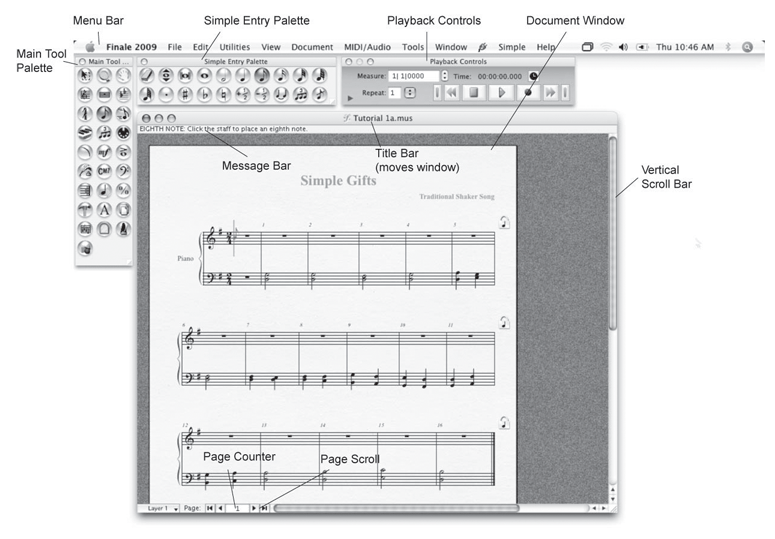Click the page number field
This screenshot has width=775, height=539.
coord(237,508)
